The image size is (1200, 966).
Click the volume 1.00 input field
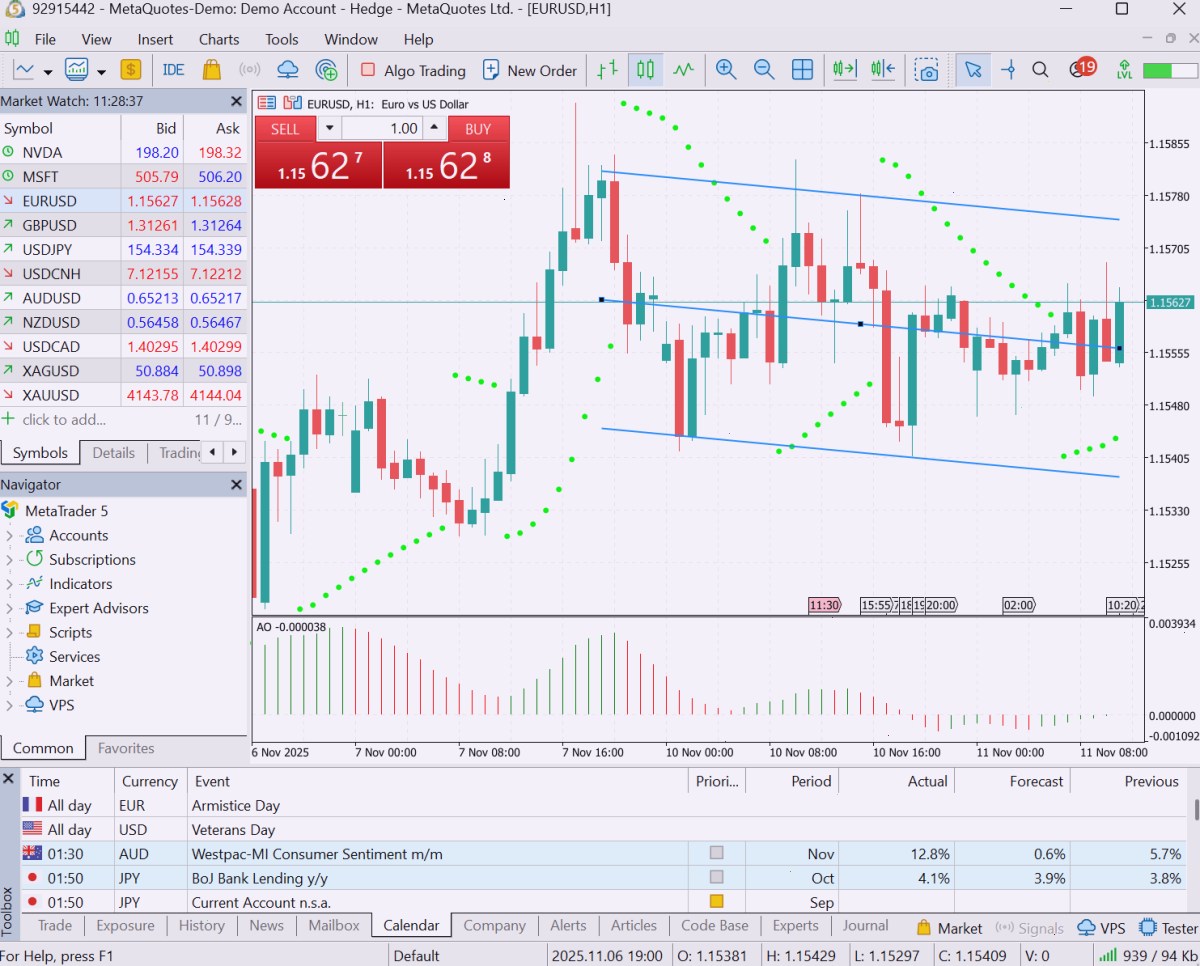(382, 128)
